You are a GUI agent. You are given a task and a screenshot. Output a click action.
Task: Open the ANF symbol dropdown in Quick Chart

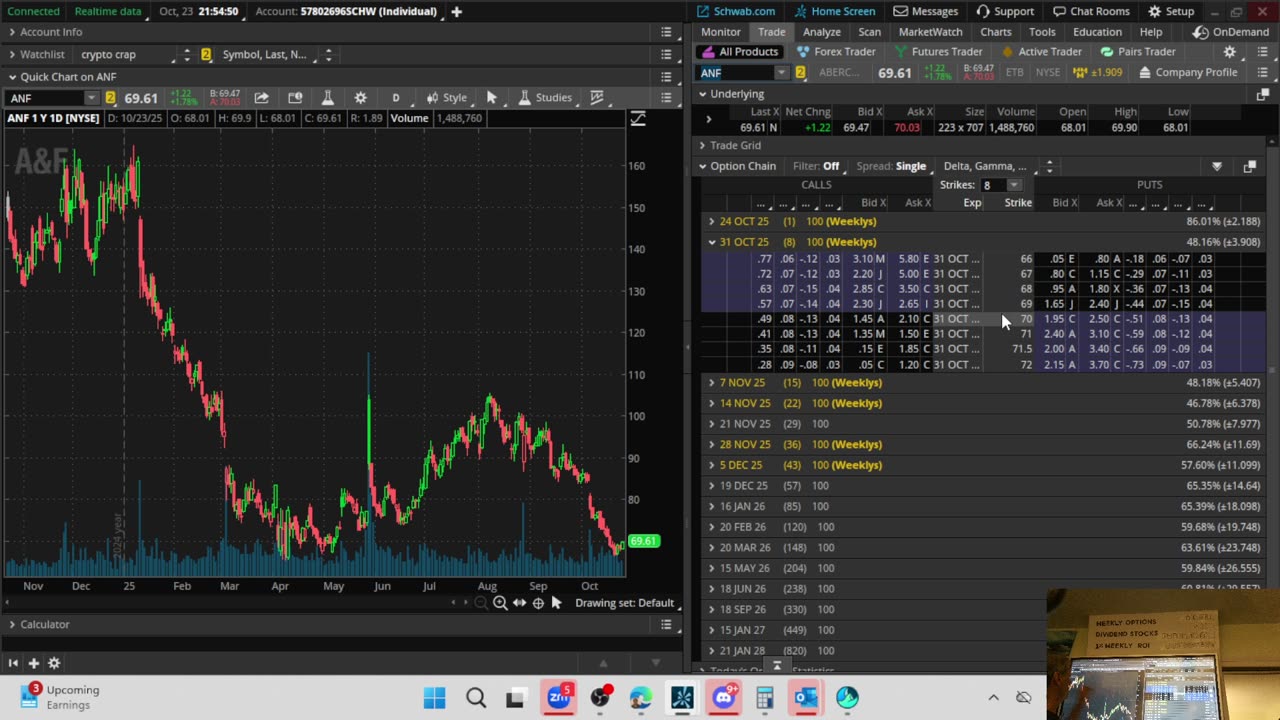(91, 98)
